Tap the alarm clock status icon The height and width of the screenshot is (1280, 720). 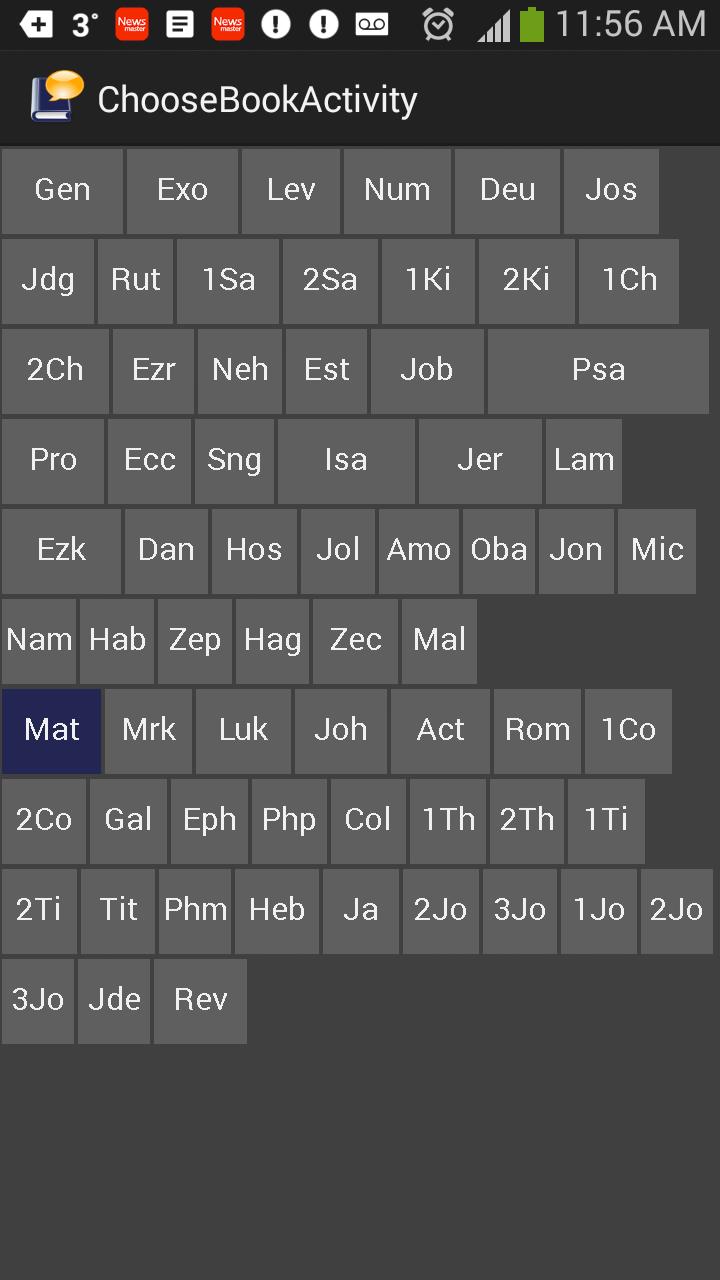[438, 24]
